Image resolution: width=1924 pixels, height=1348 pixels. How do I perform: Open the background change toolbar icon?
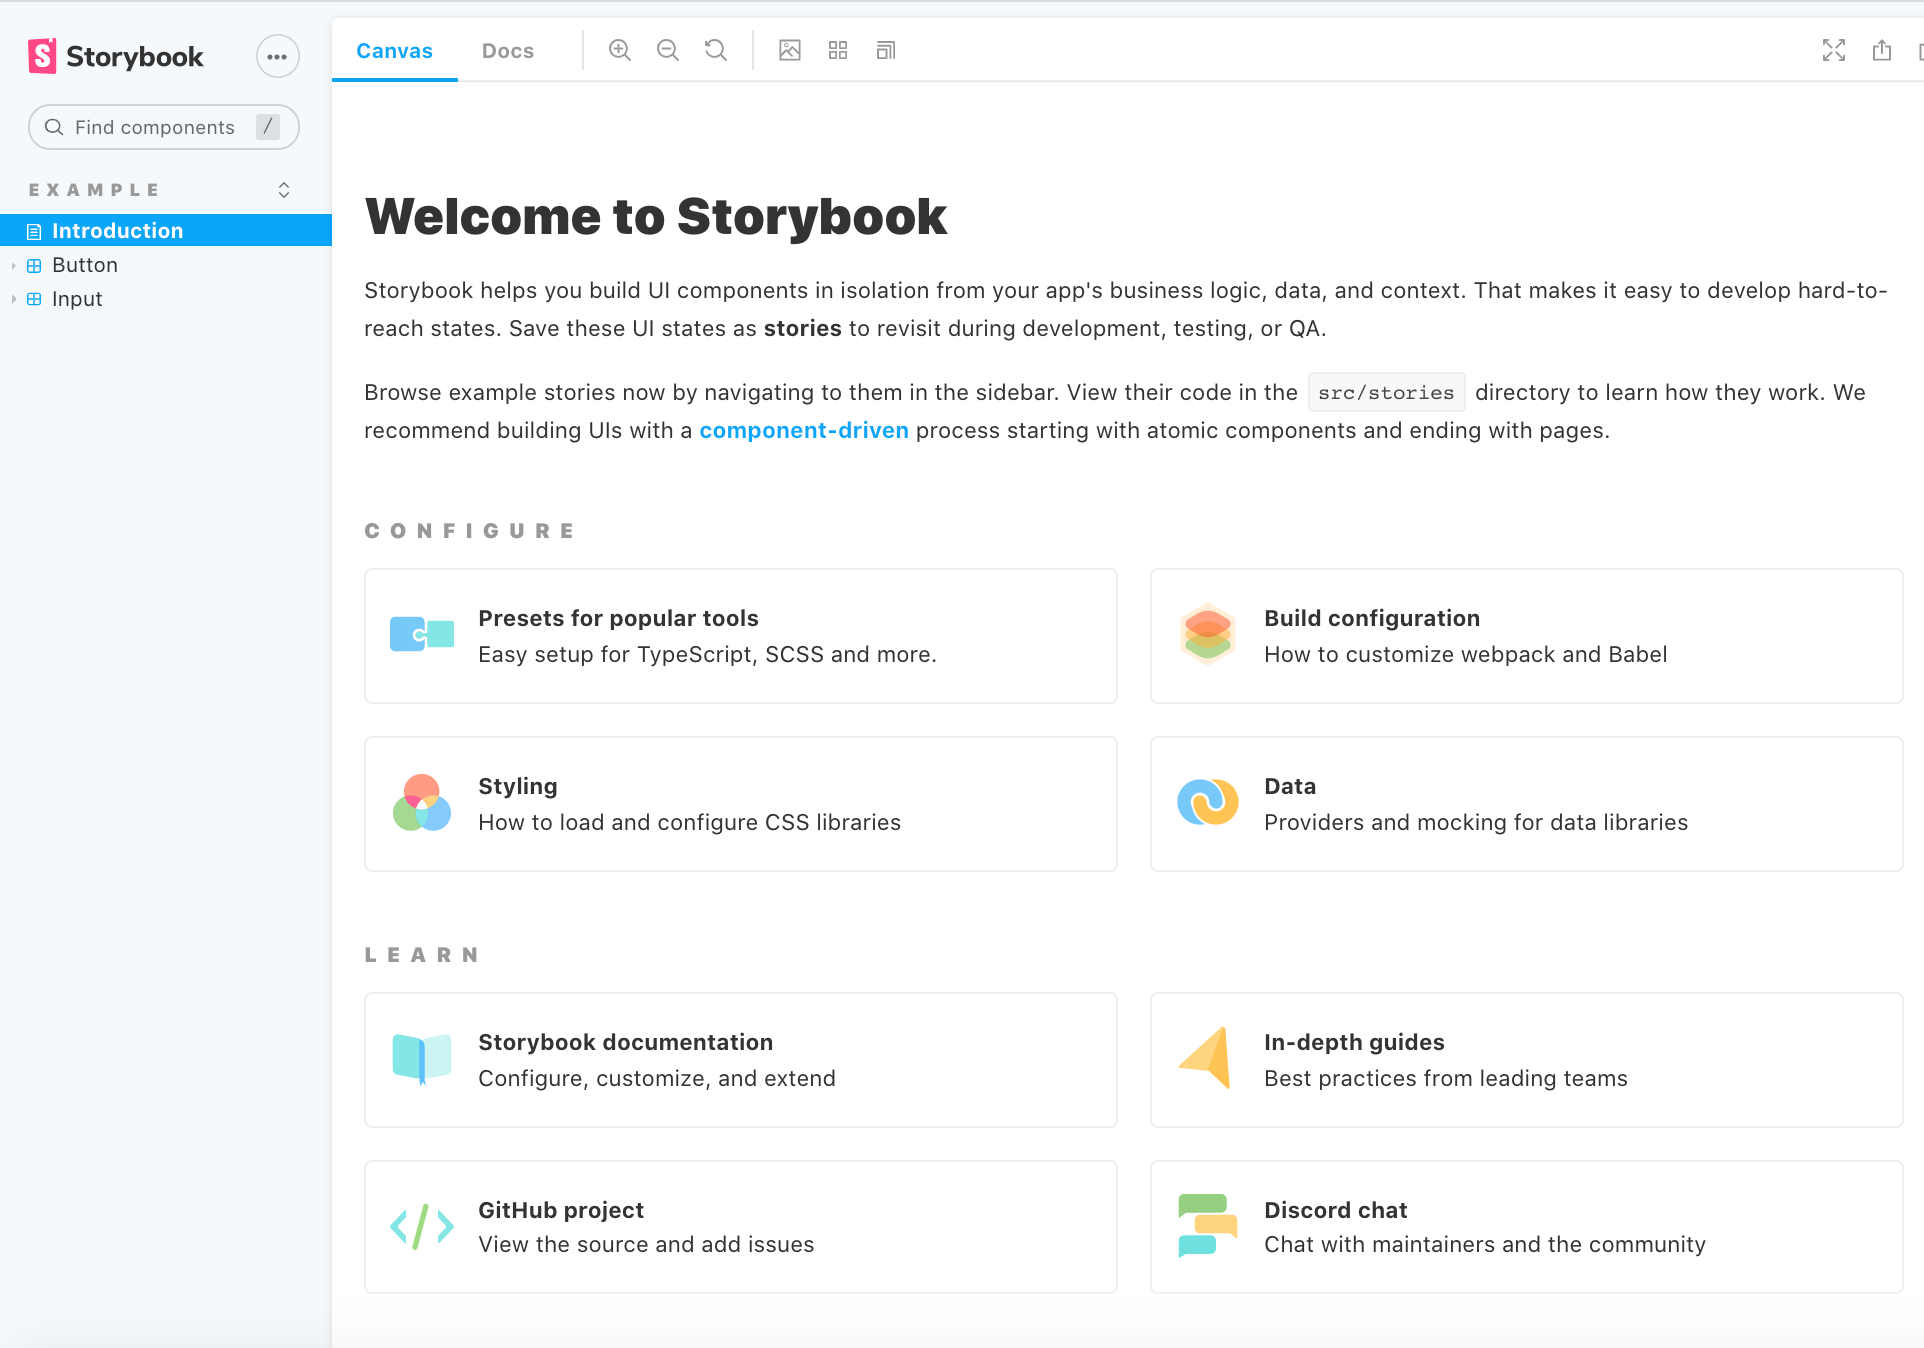pos(790,50)
